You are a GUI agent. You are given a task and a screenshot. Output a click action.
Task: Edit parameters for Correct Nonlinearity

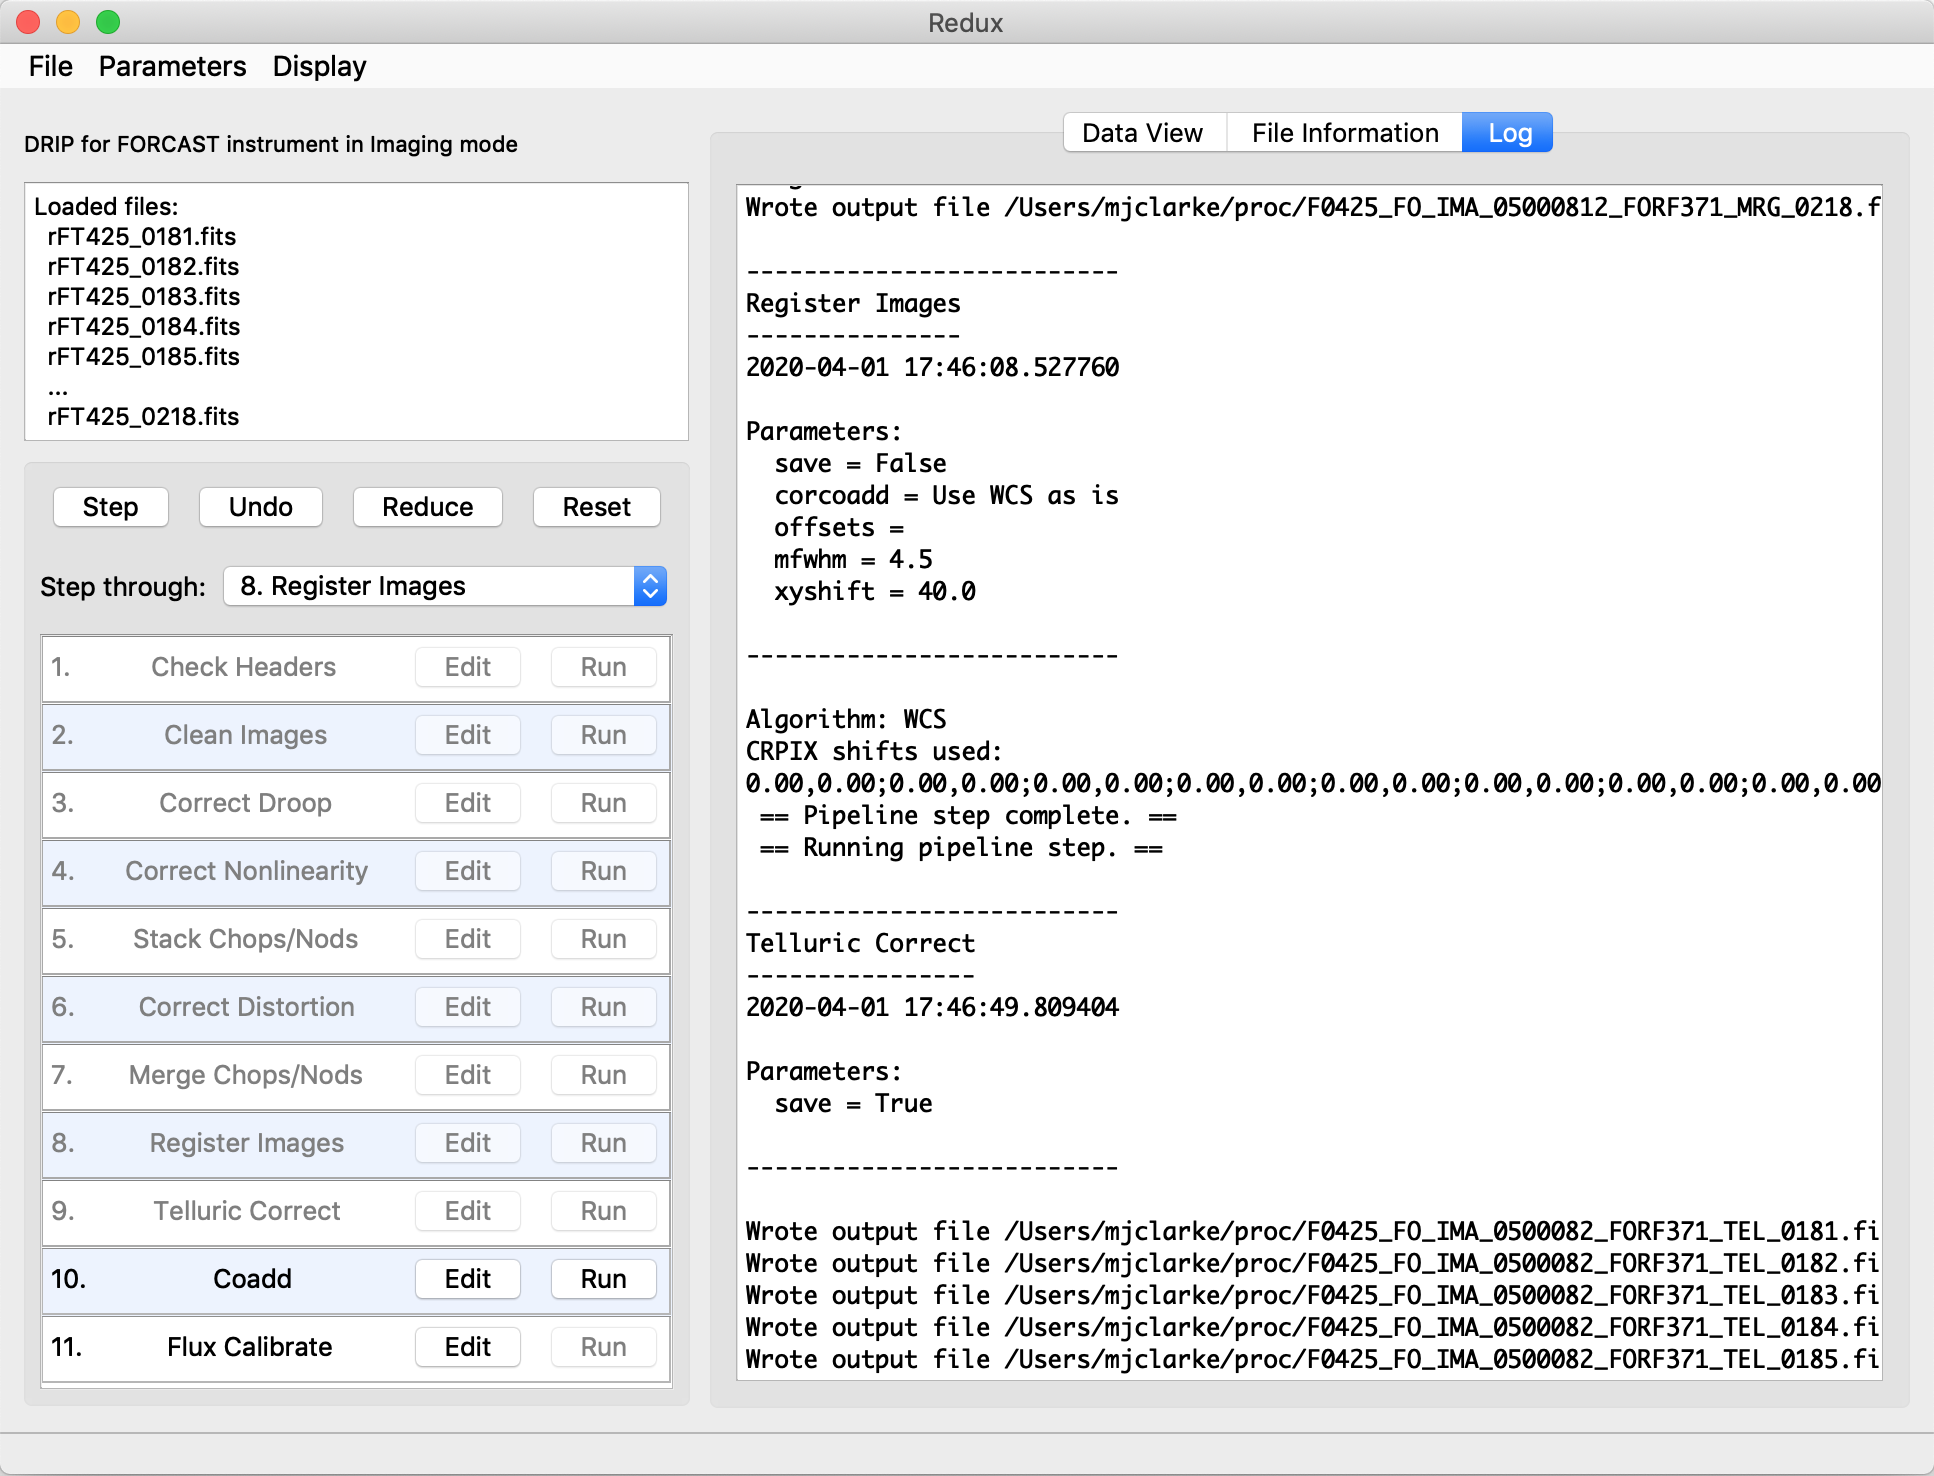467,871
